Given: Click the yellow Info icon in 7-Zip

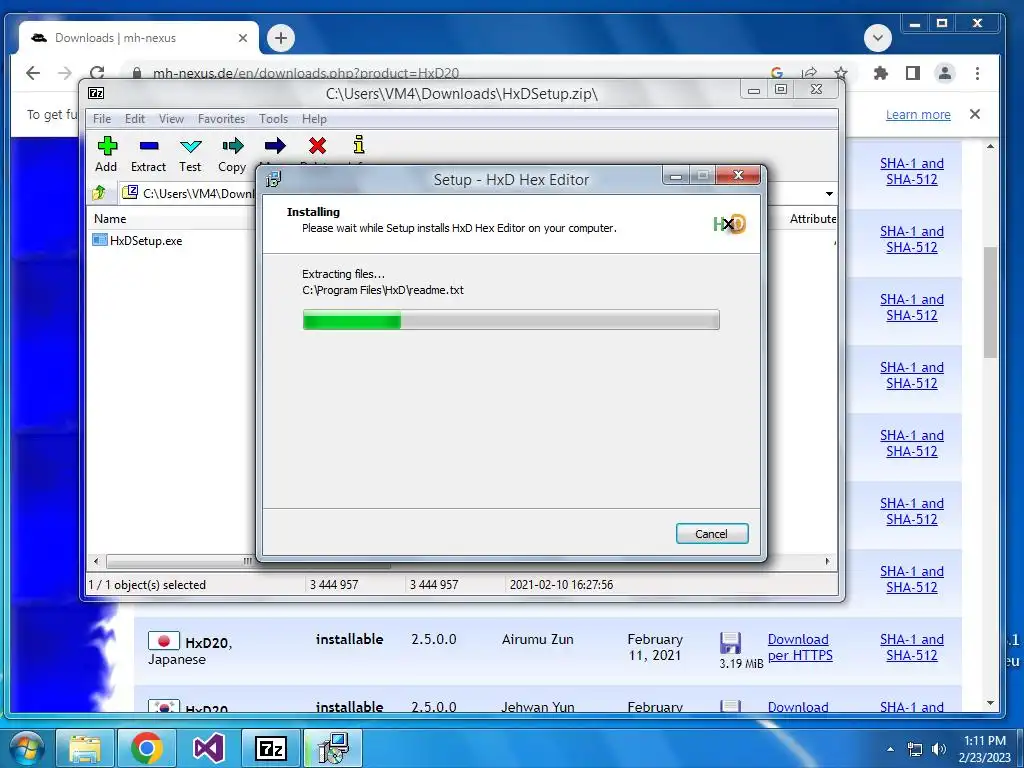Looking at the screenshot, I should [359, 144].
